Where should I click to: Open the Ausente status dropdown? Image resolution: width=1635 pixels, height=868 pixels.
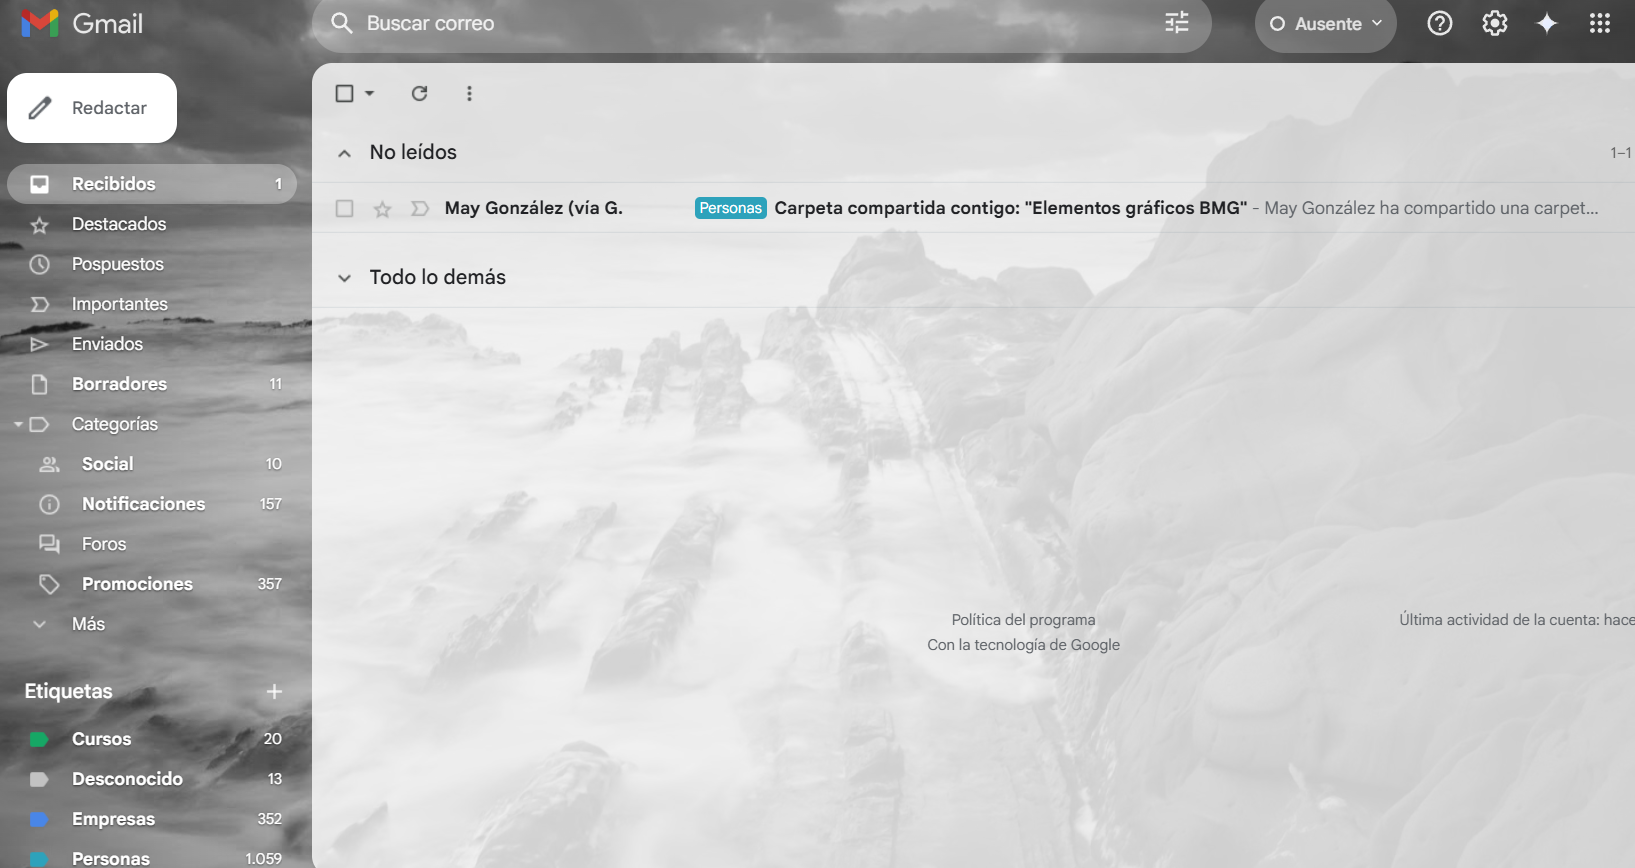(x=1326, y=24)
